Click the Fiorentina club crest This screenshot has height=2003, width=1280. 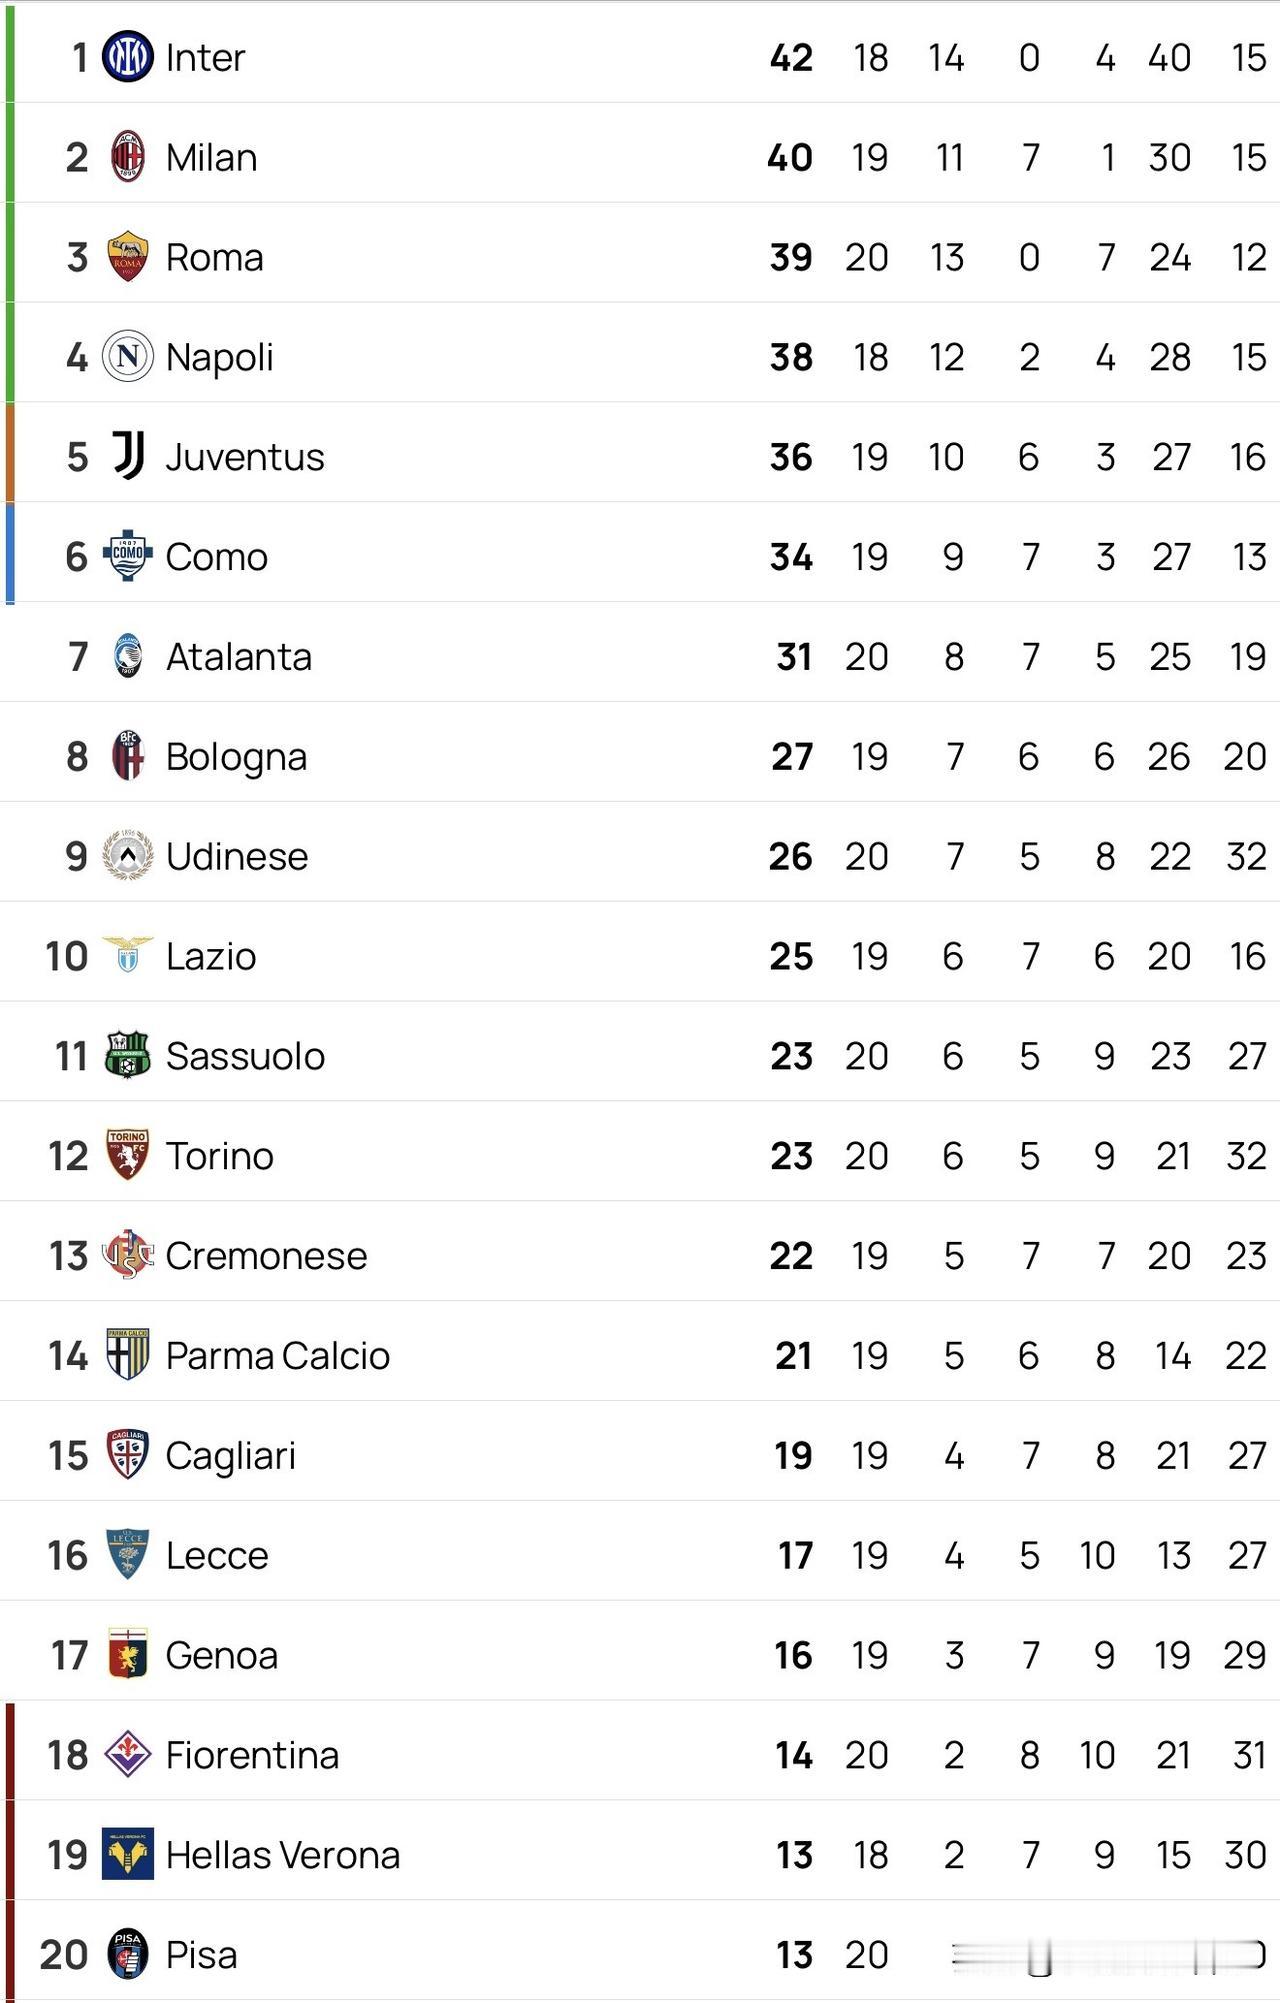[x=128, y=1755]
